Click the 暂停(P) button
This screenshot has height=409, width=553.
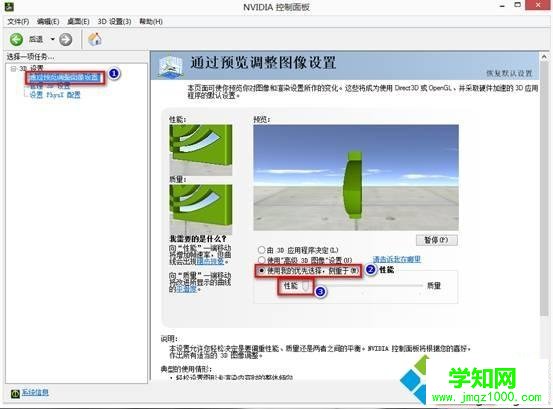click(437, 240)
